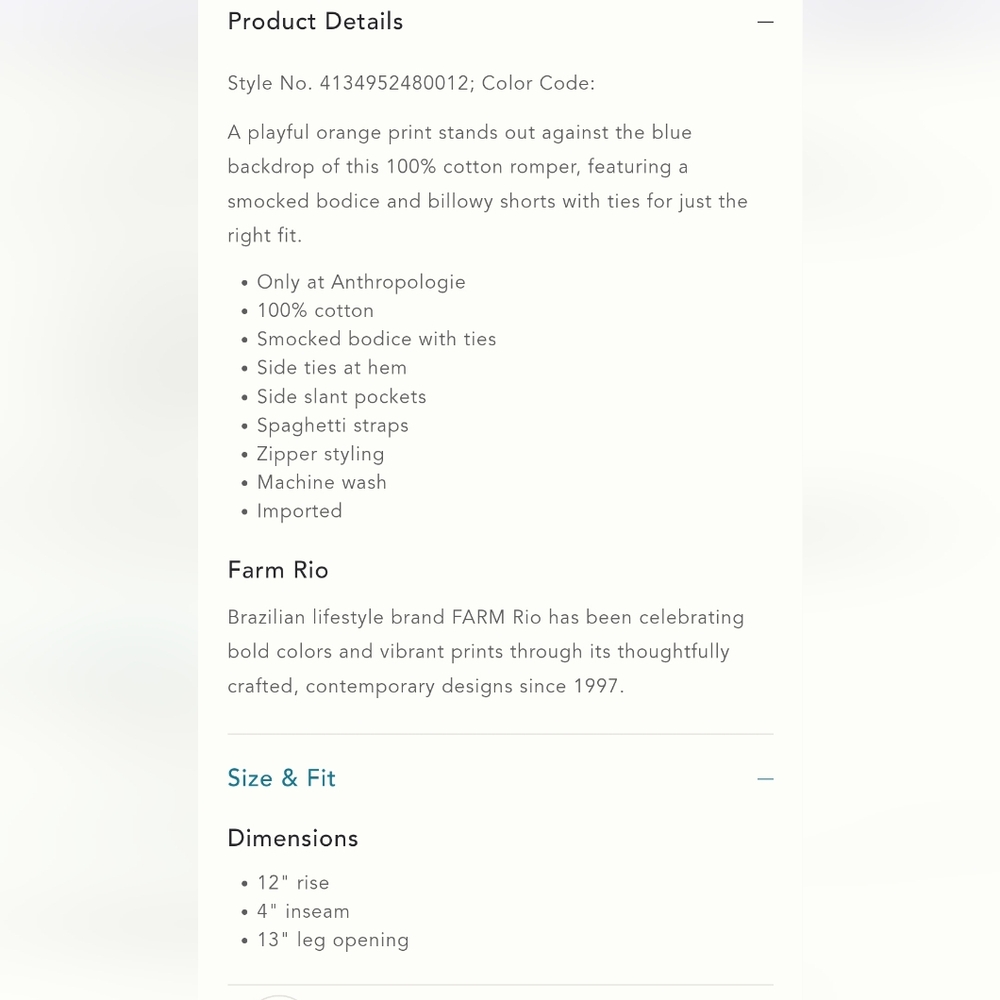Select the Style No. 4134952480012 text
This screenshot has width=1000, height=1000.
[x=348, y=84]
